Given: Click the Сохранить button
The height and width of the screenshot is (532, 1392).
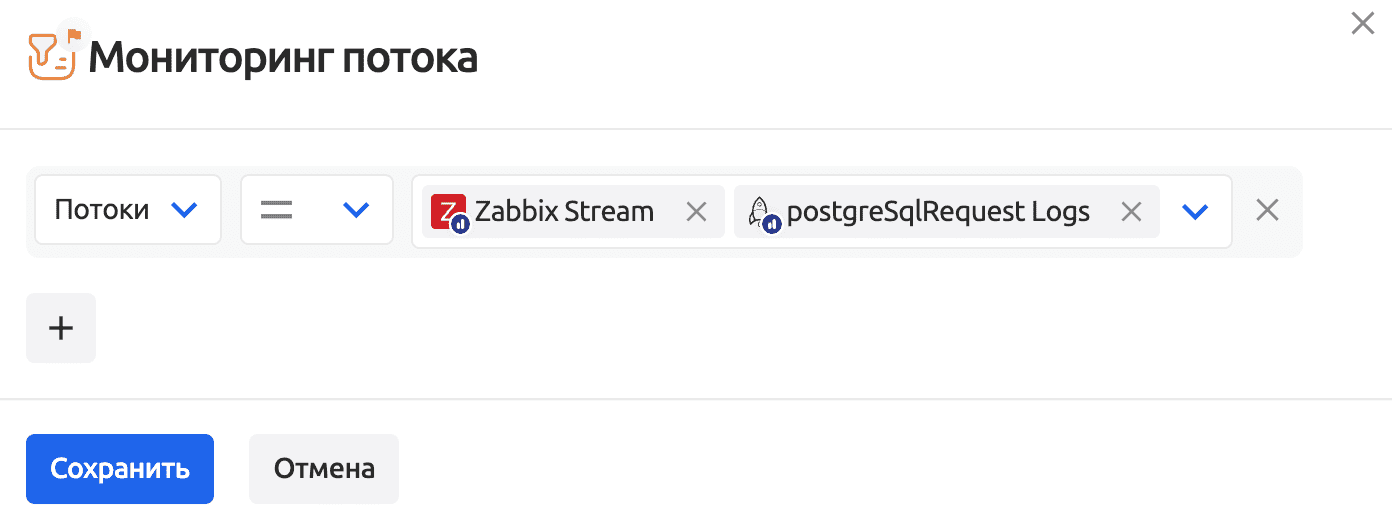Looking at the screenshot, I should click(120, 468).
